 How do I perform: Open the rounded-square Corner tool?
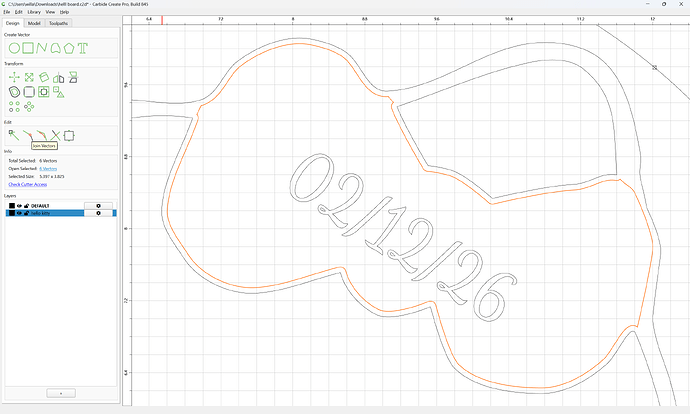29,92
